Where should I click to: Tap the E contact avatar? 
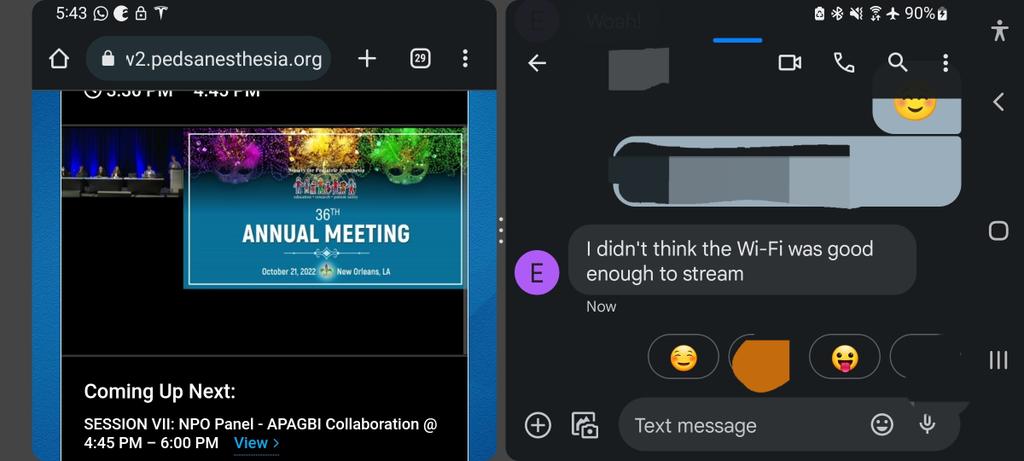(537, 272)
